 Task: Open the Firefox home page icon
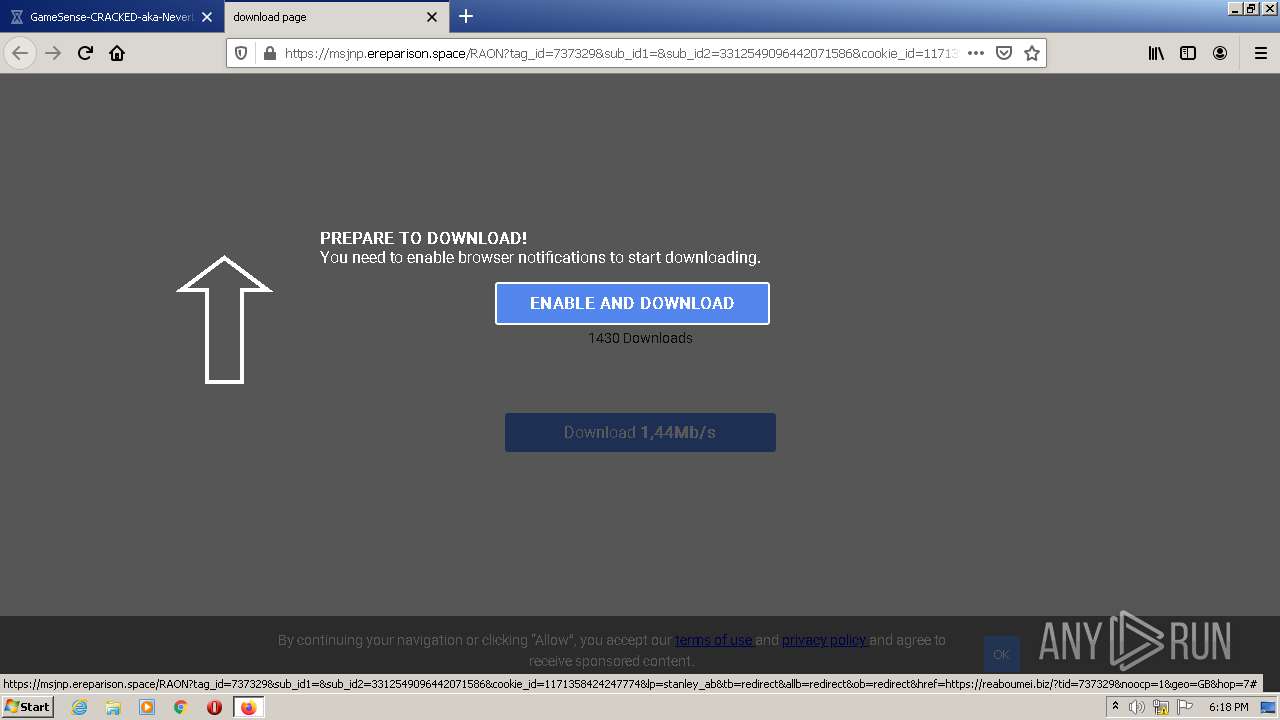pos(118,53)
